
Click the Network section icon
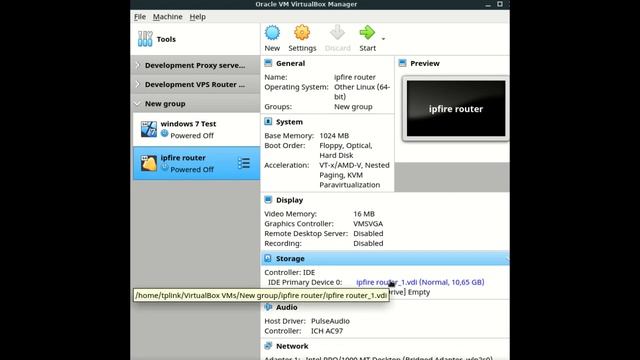268,346
